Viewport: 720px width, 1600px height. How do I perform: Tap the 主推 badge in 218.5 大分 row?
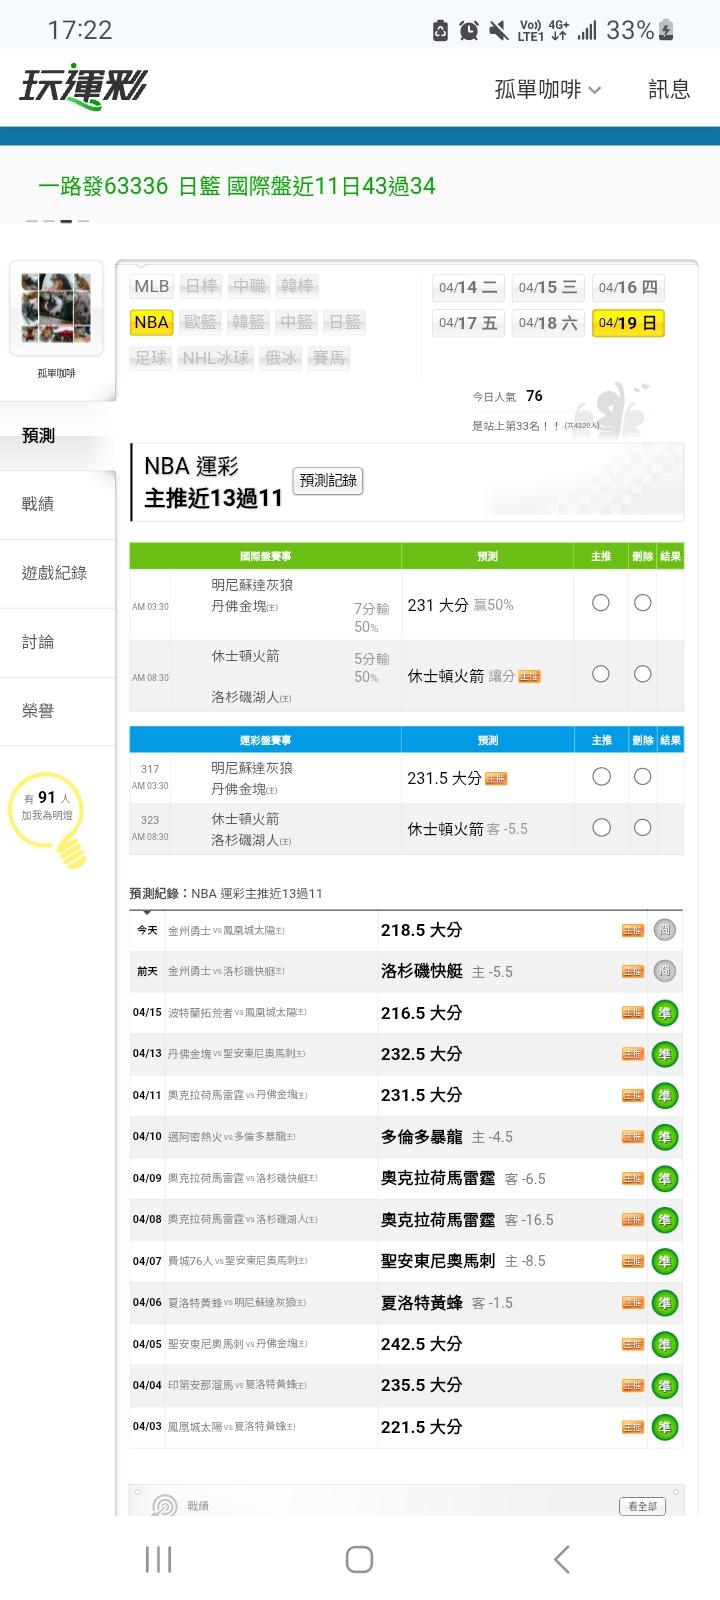click(632, 931)
